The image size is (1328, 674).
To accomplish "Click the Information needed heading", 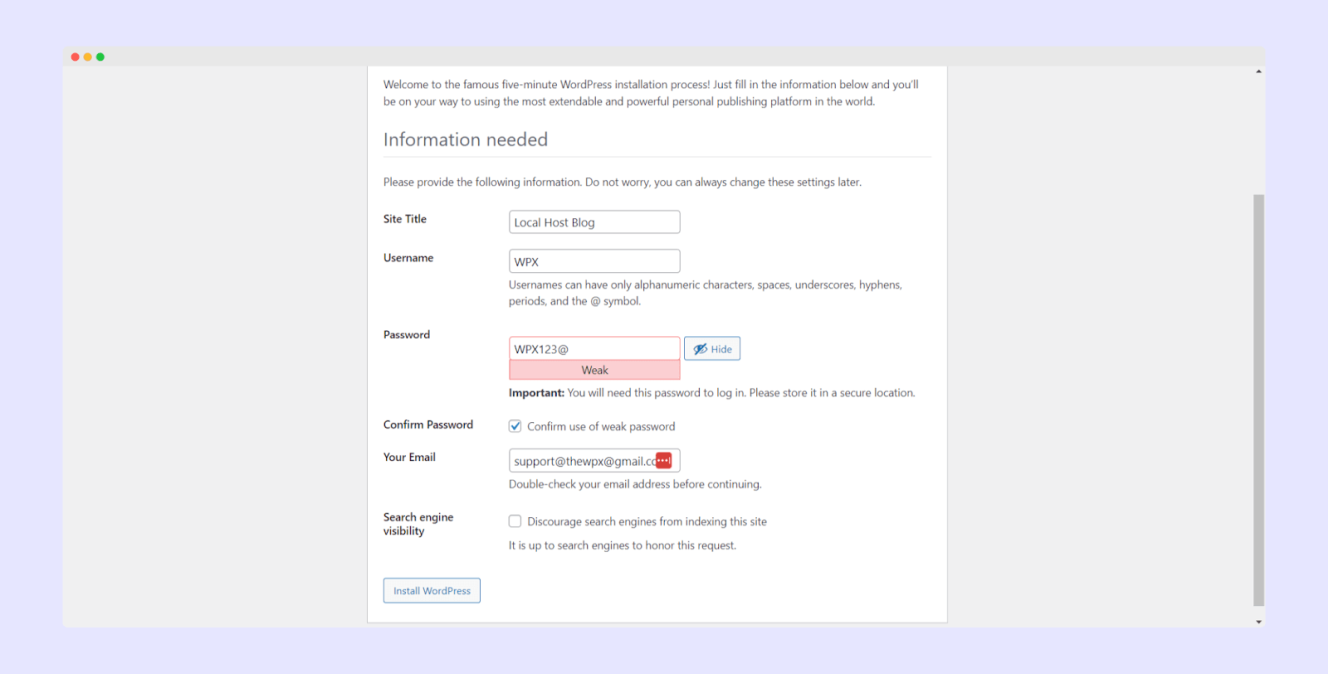I will (466, 140).
